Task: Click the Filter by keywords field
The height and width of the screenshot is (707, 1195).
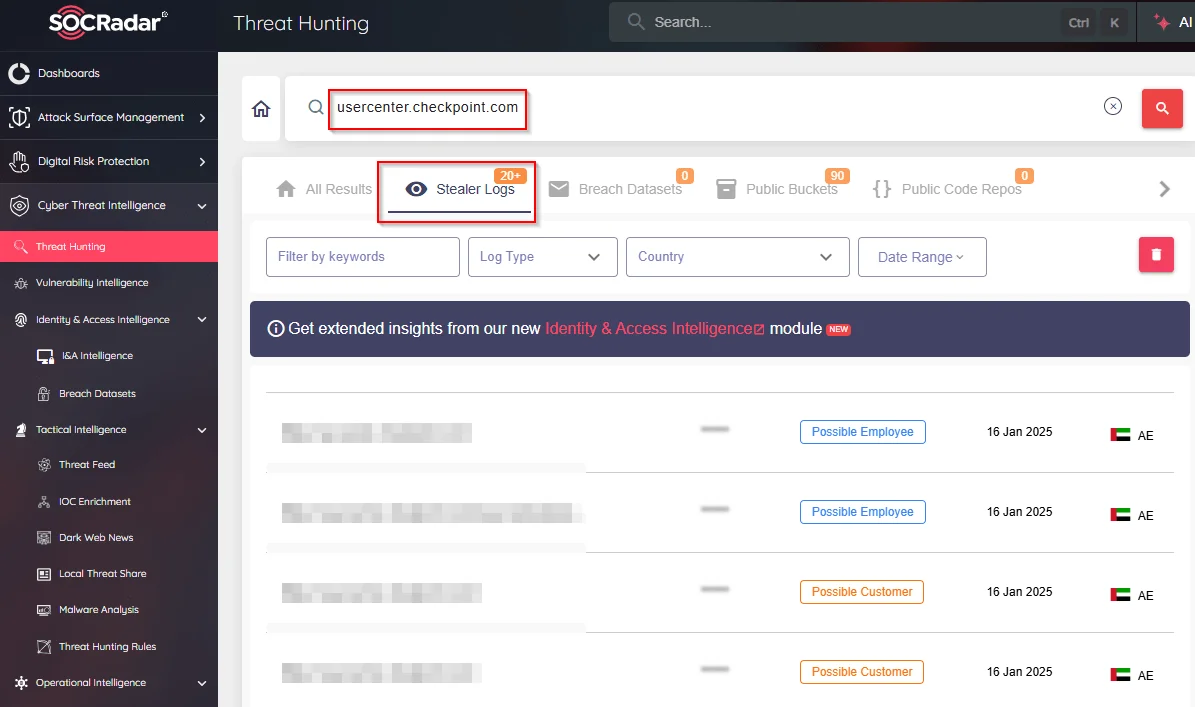Action: [x=363, y=257]
